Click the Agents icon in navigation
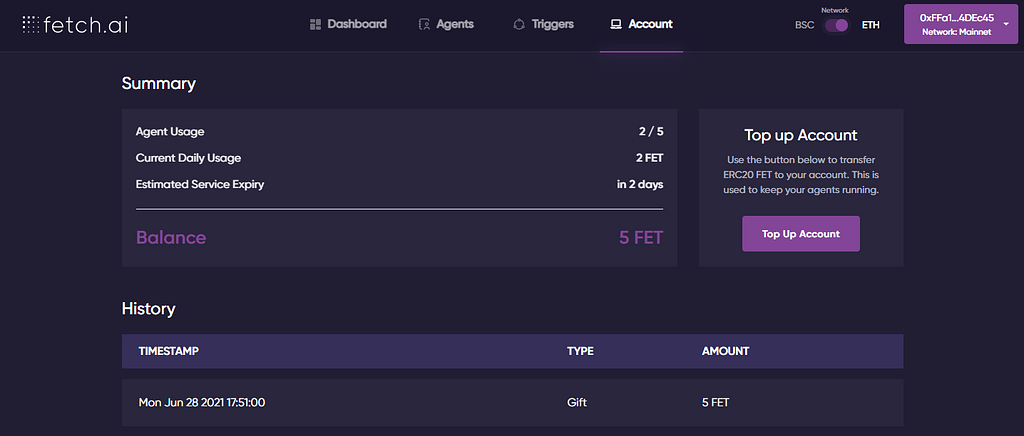The width and height of the screenshot is (1024, 436). point(424,24)
